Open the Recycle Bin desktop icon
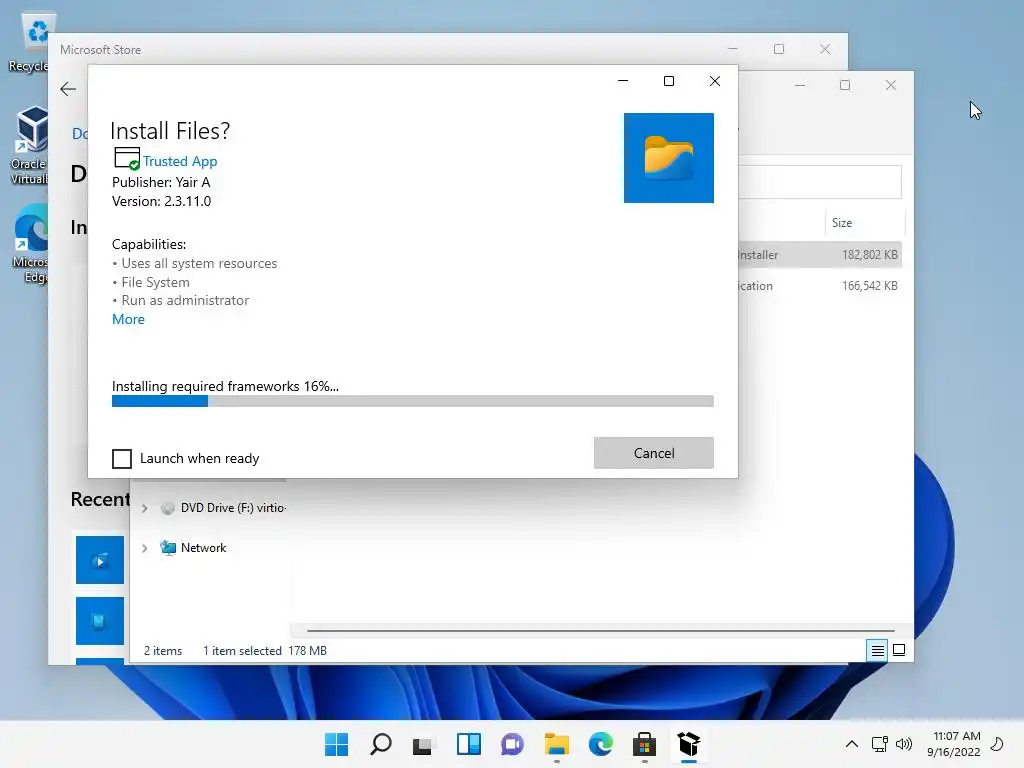 pos(29,43)
